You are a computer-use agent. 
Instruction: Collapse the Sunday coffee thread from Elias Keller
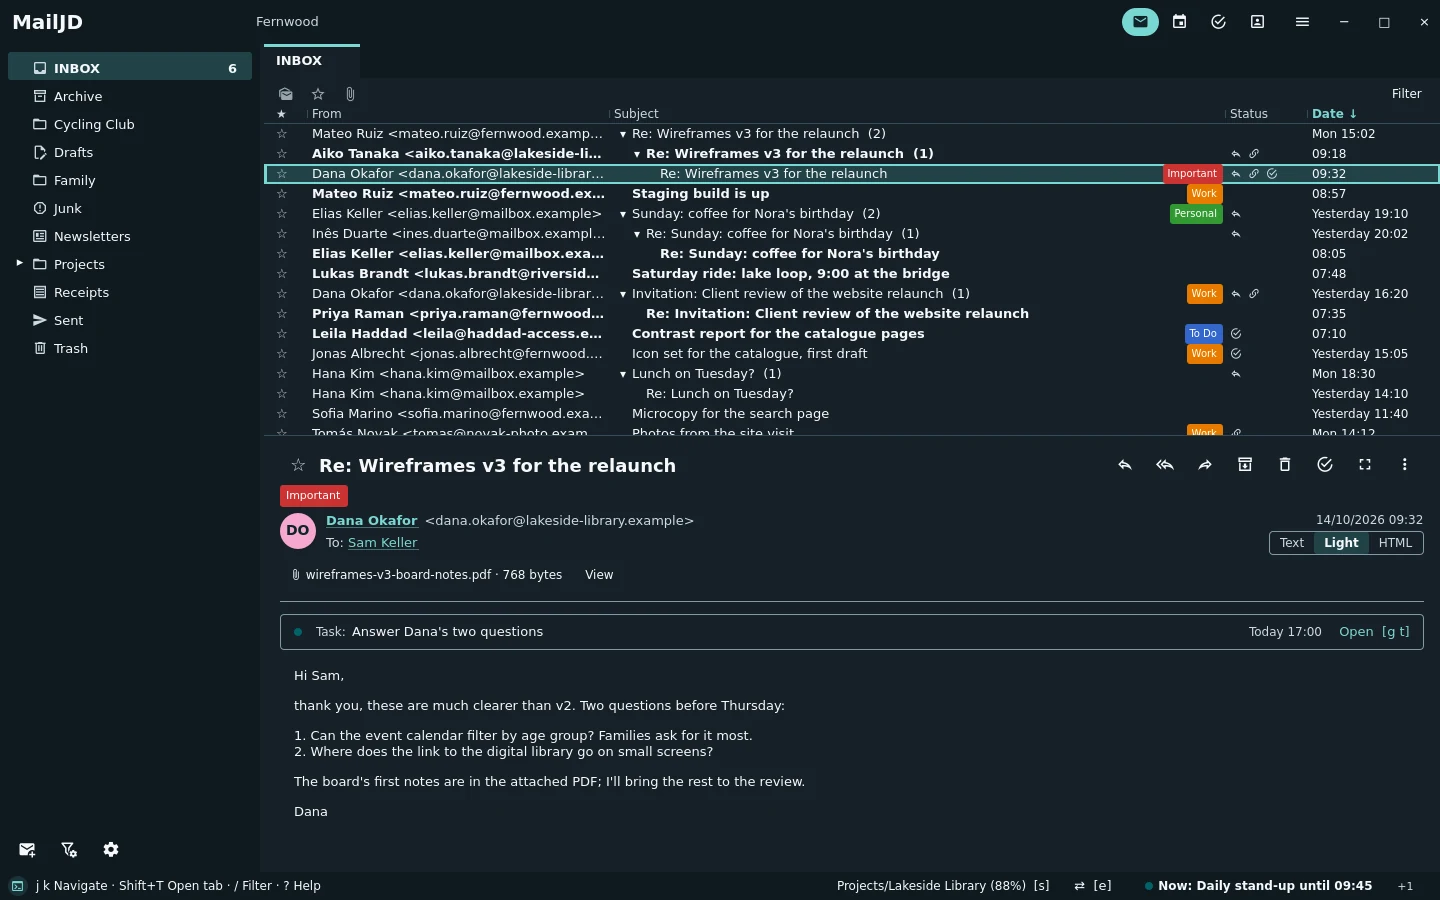tap(622, 214)
